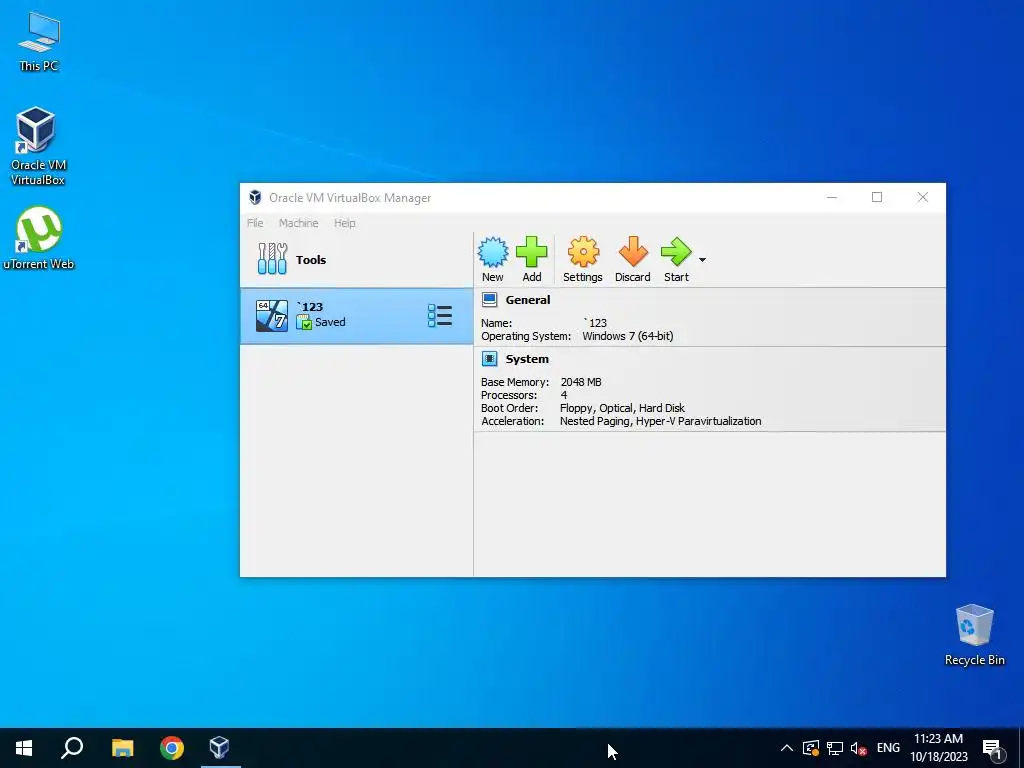Click the VirtualBox title bar logo icon
This screenshot has width=1024, height=768.
pos(255,198)
